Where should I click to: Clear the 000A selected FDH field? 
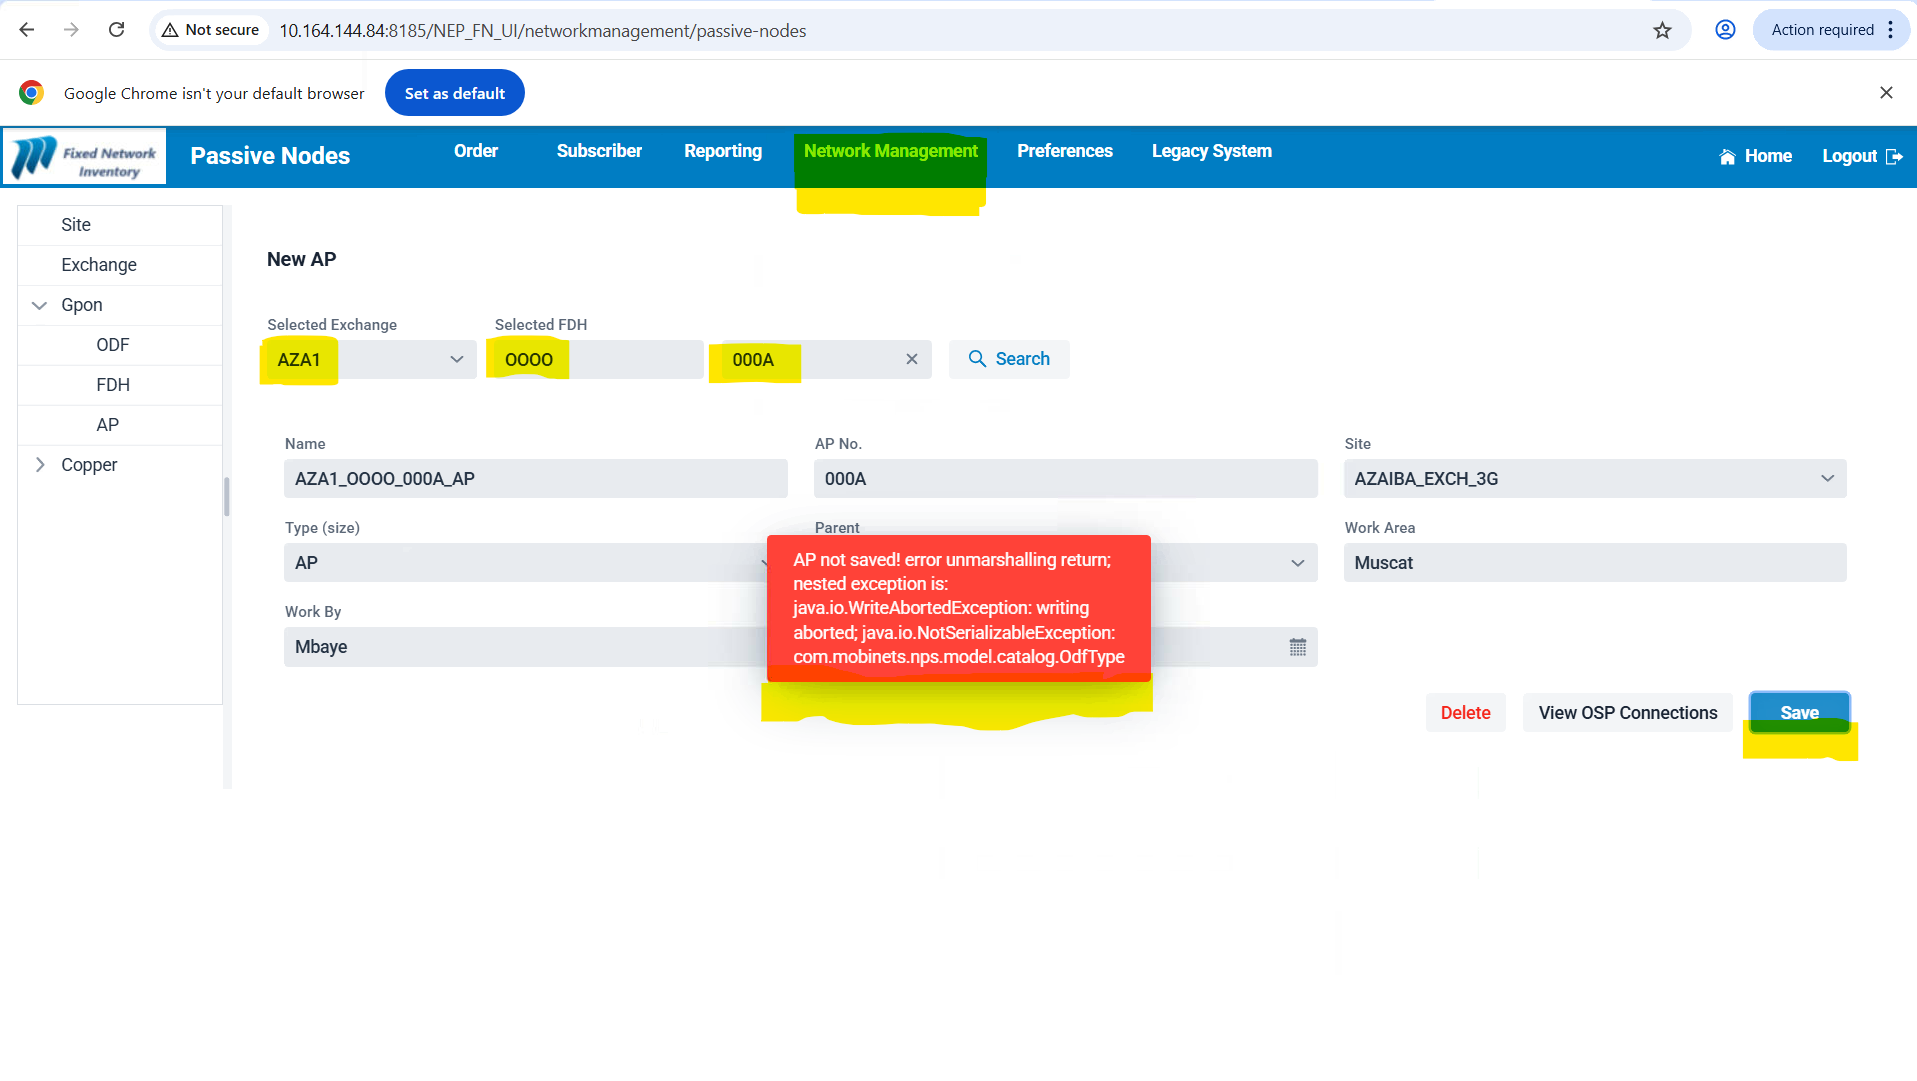pyautogui.click(x=911, y=359)
